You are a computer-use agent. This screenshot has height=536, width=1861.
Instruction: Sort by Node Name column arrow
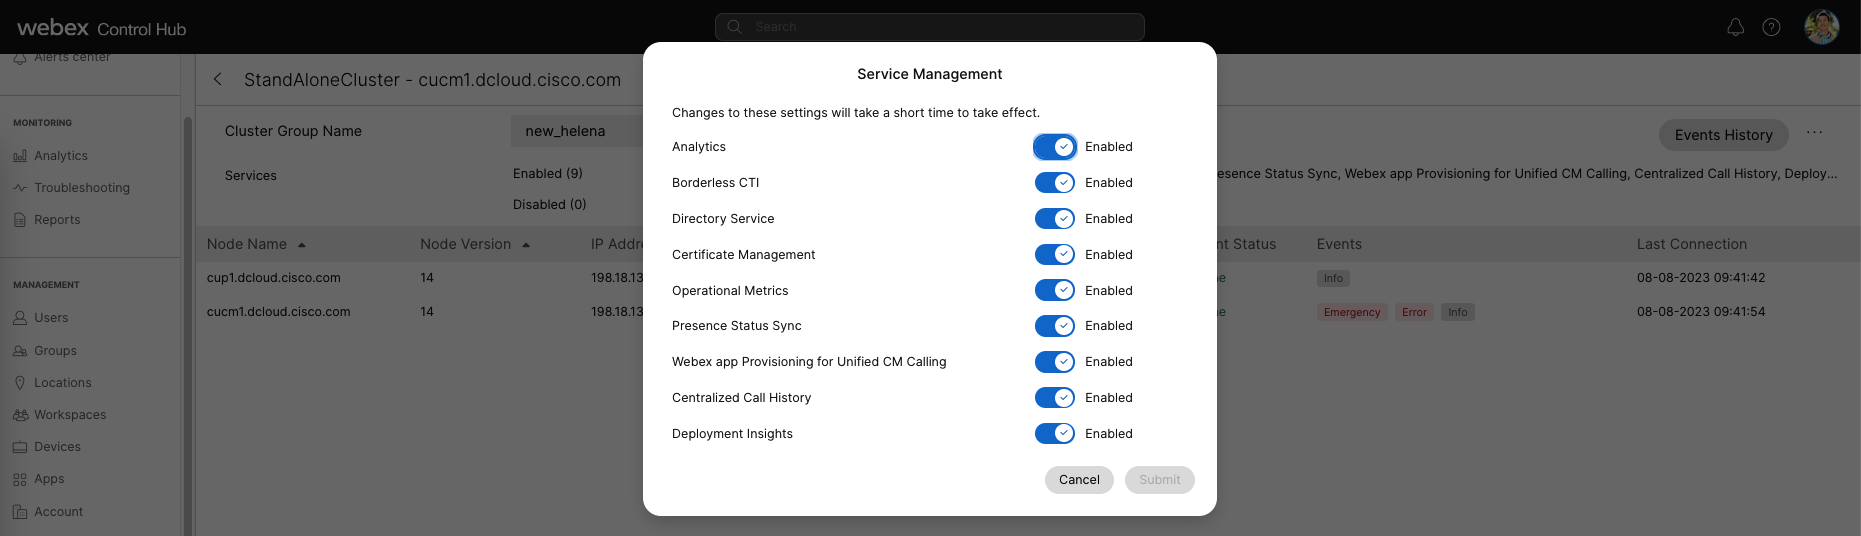[x=302, y=245]
